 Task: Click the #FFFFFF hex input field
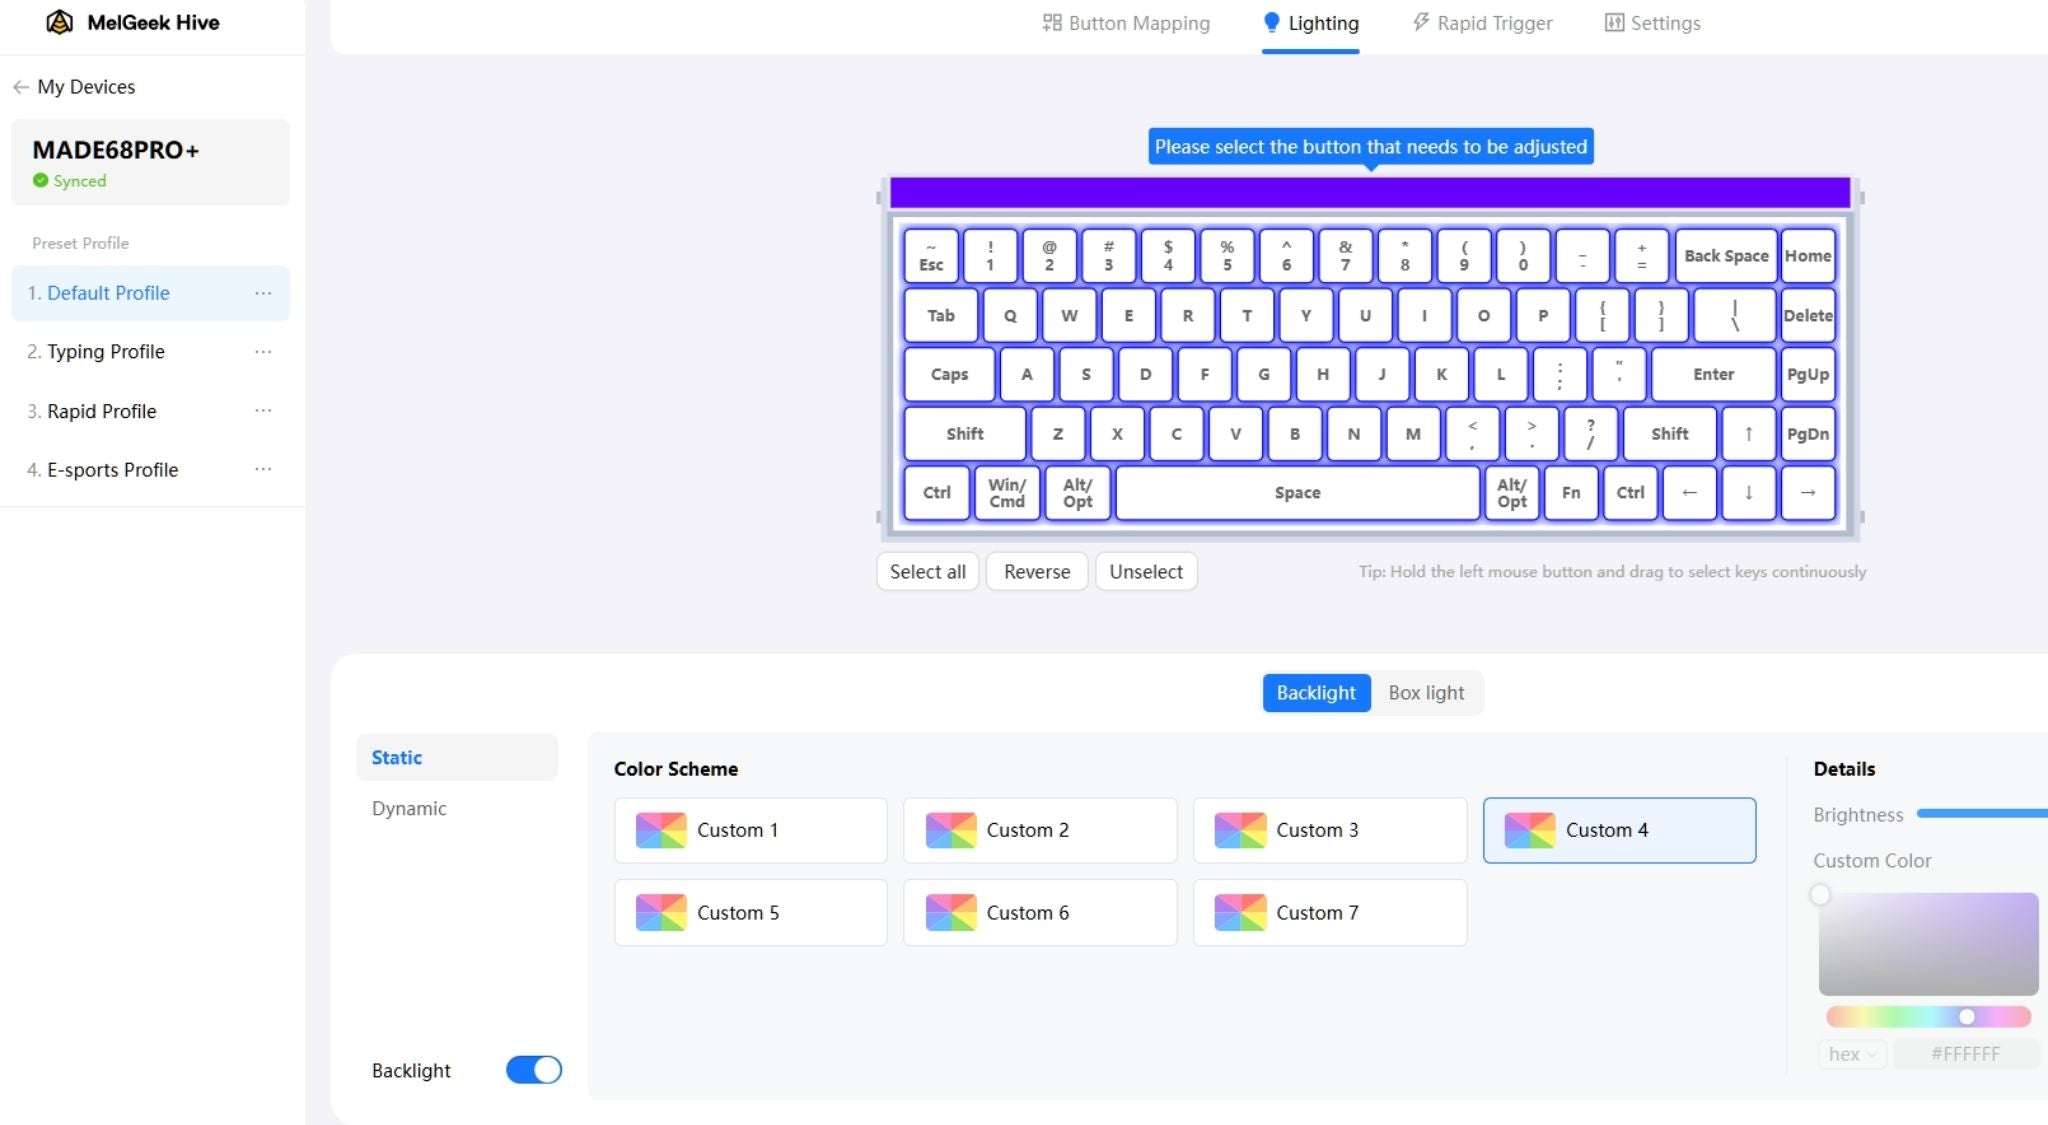[1965, 1054]
